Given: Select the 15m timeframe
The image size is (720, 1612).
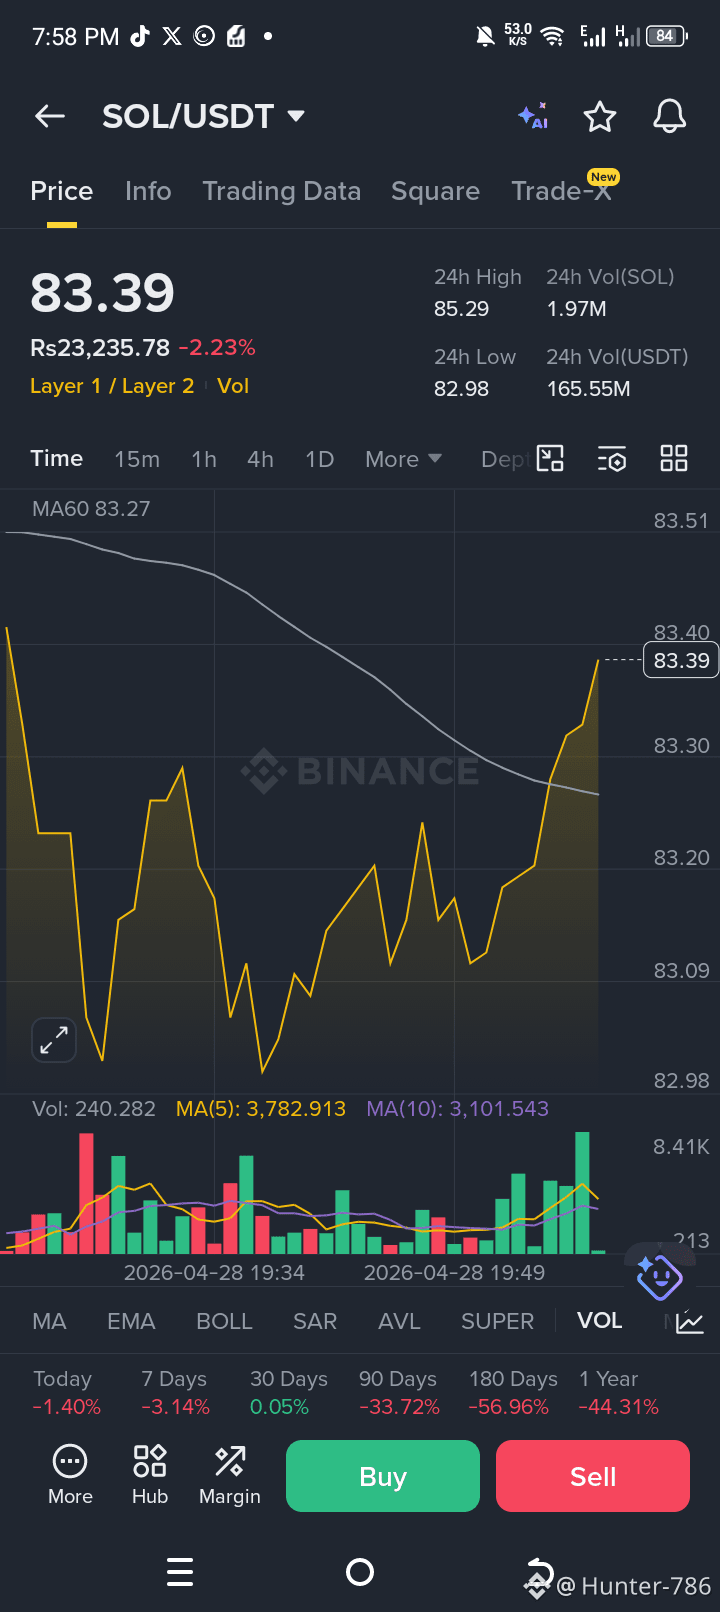Looking at the screenshot, I should click(137, 459).
